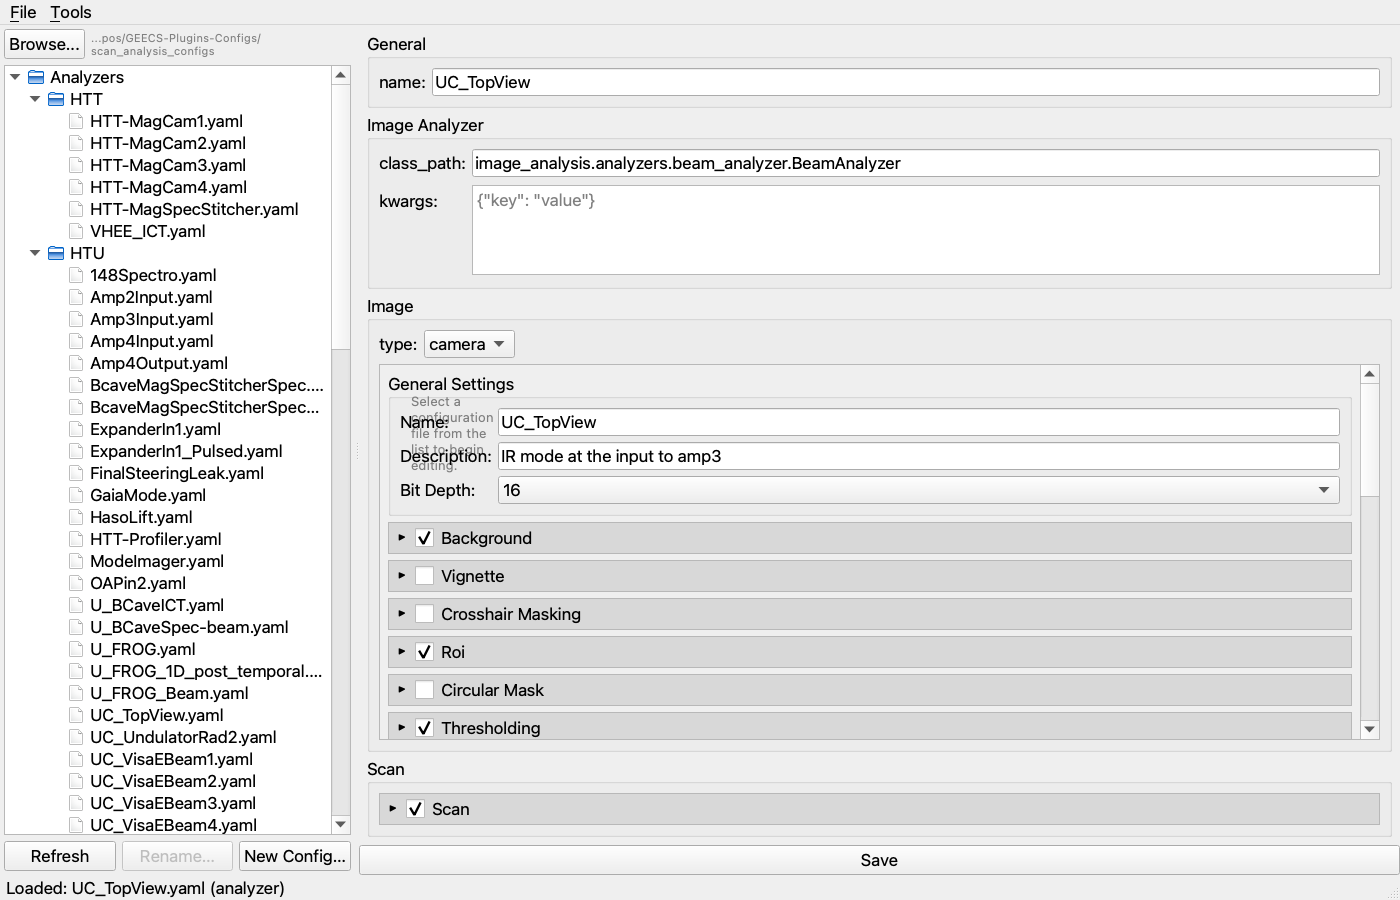Click the file icon beside U_FROG_Beam.yaml
The image size is (1400, 900).
[x=76, y=693]
